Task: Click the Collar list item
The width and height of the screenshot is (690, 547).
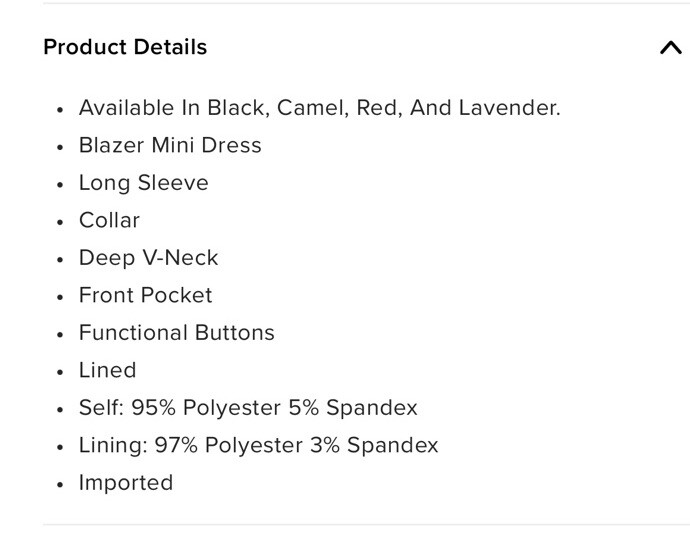Action: pyautogui.click(x=109, y=220)
